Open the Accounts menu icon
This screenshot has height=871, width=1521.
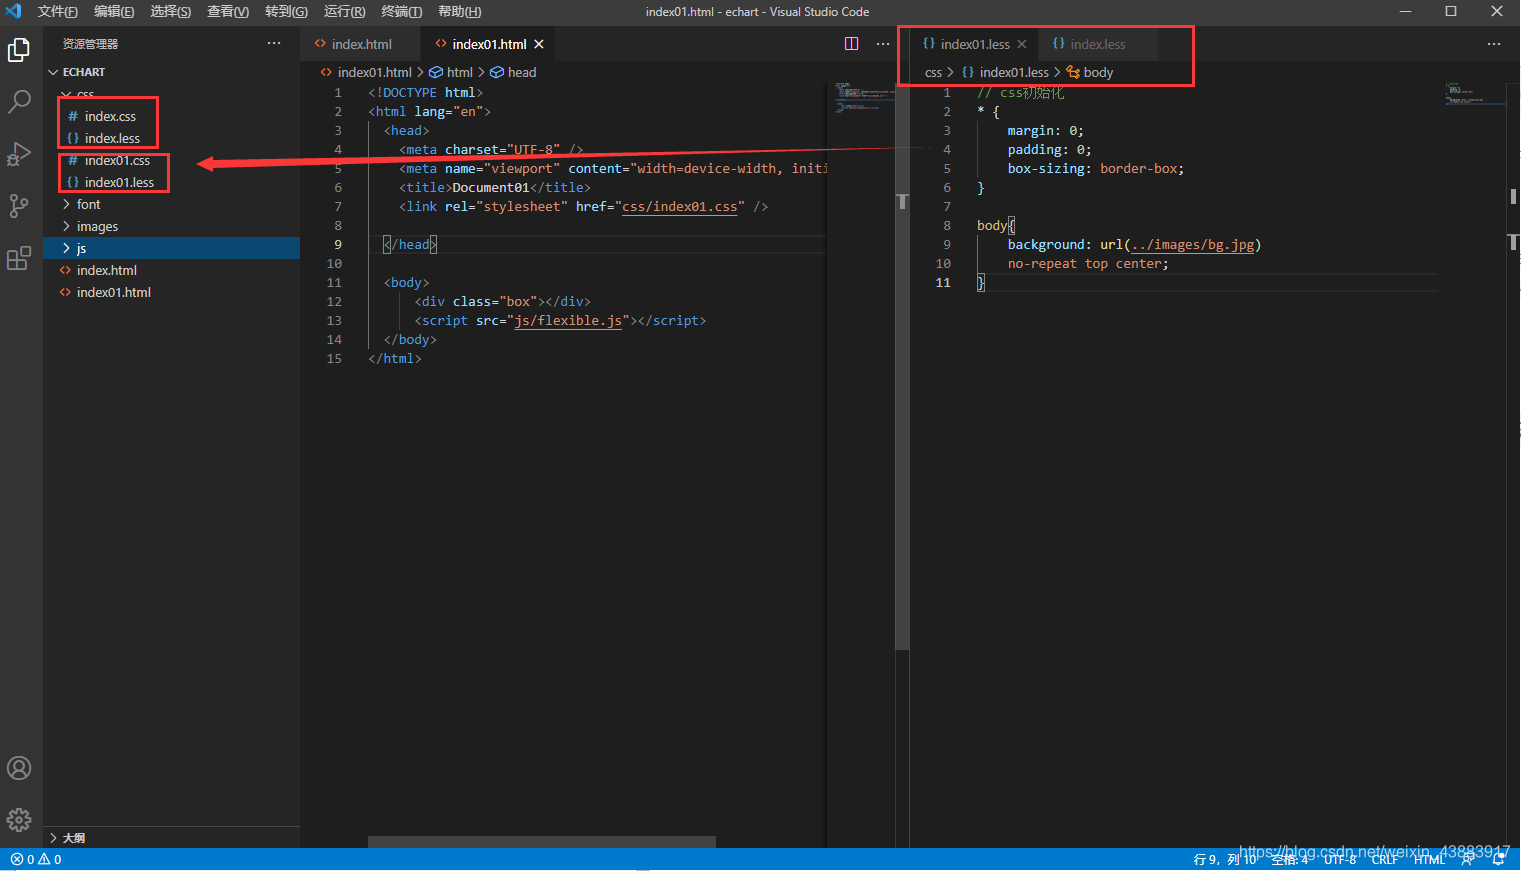tap(19, 768)
